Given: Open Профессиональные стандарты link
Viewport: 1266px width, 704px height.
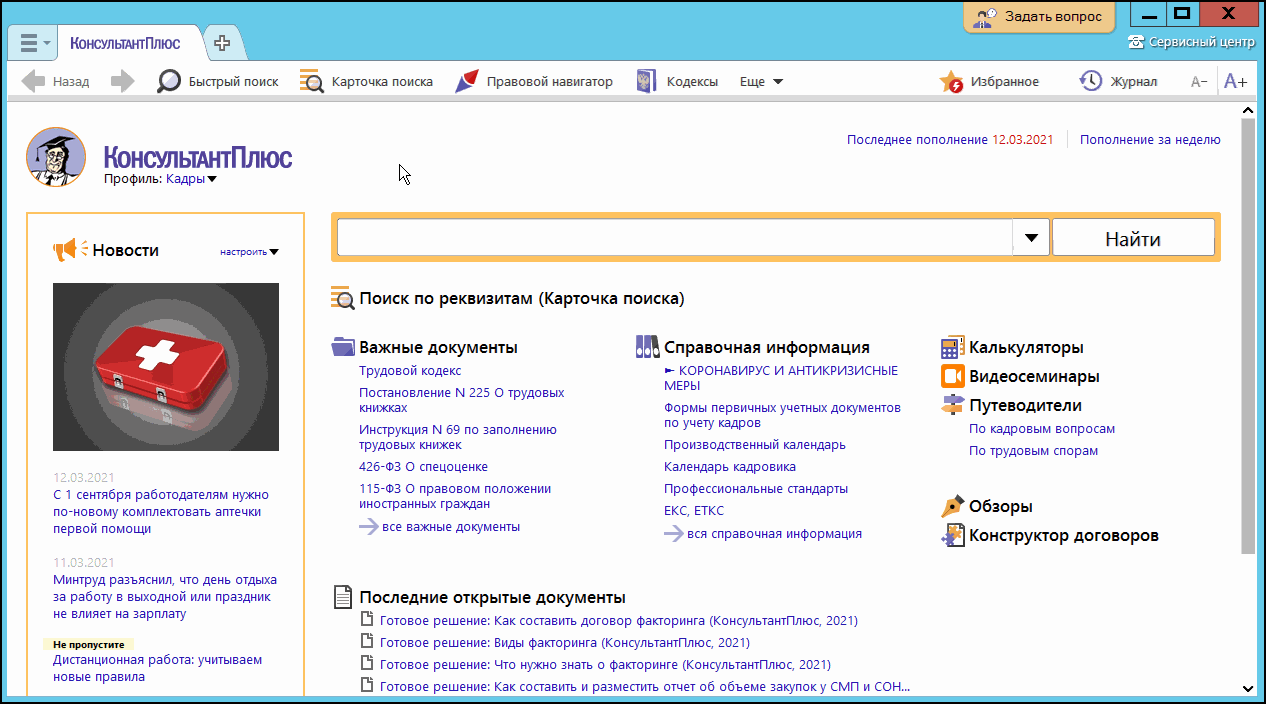Looking at the screenshot, I should [x=756, y=489].
